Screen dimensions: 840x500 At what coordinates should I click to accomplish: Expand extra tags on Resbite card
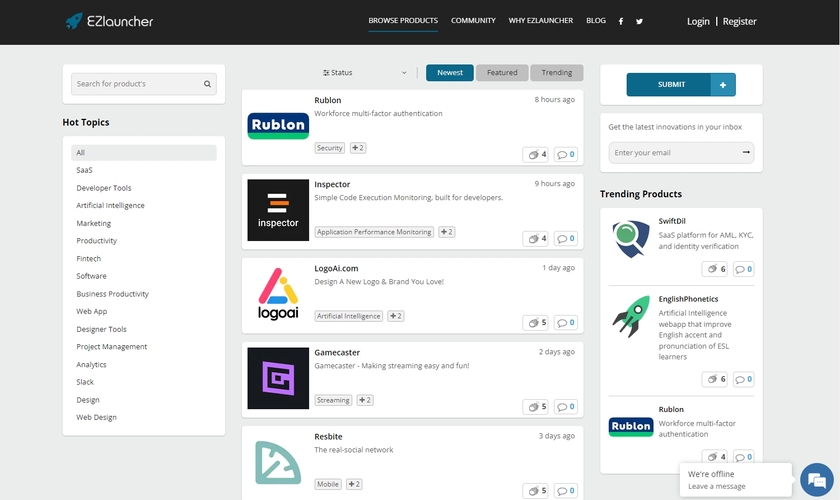coord(354,484)
